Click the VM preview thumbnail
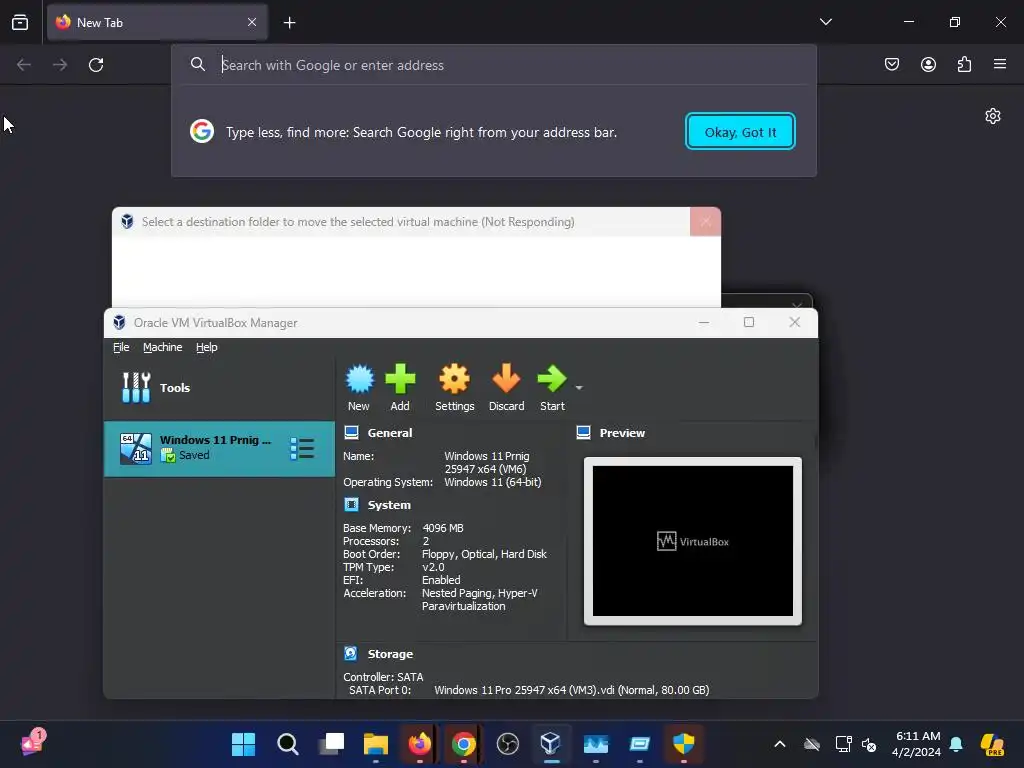Screen dimensions: 1024x768 [x=692, y=541]
